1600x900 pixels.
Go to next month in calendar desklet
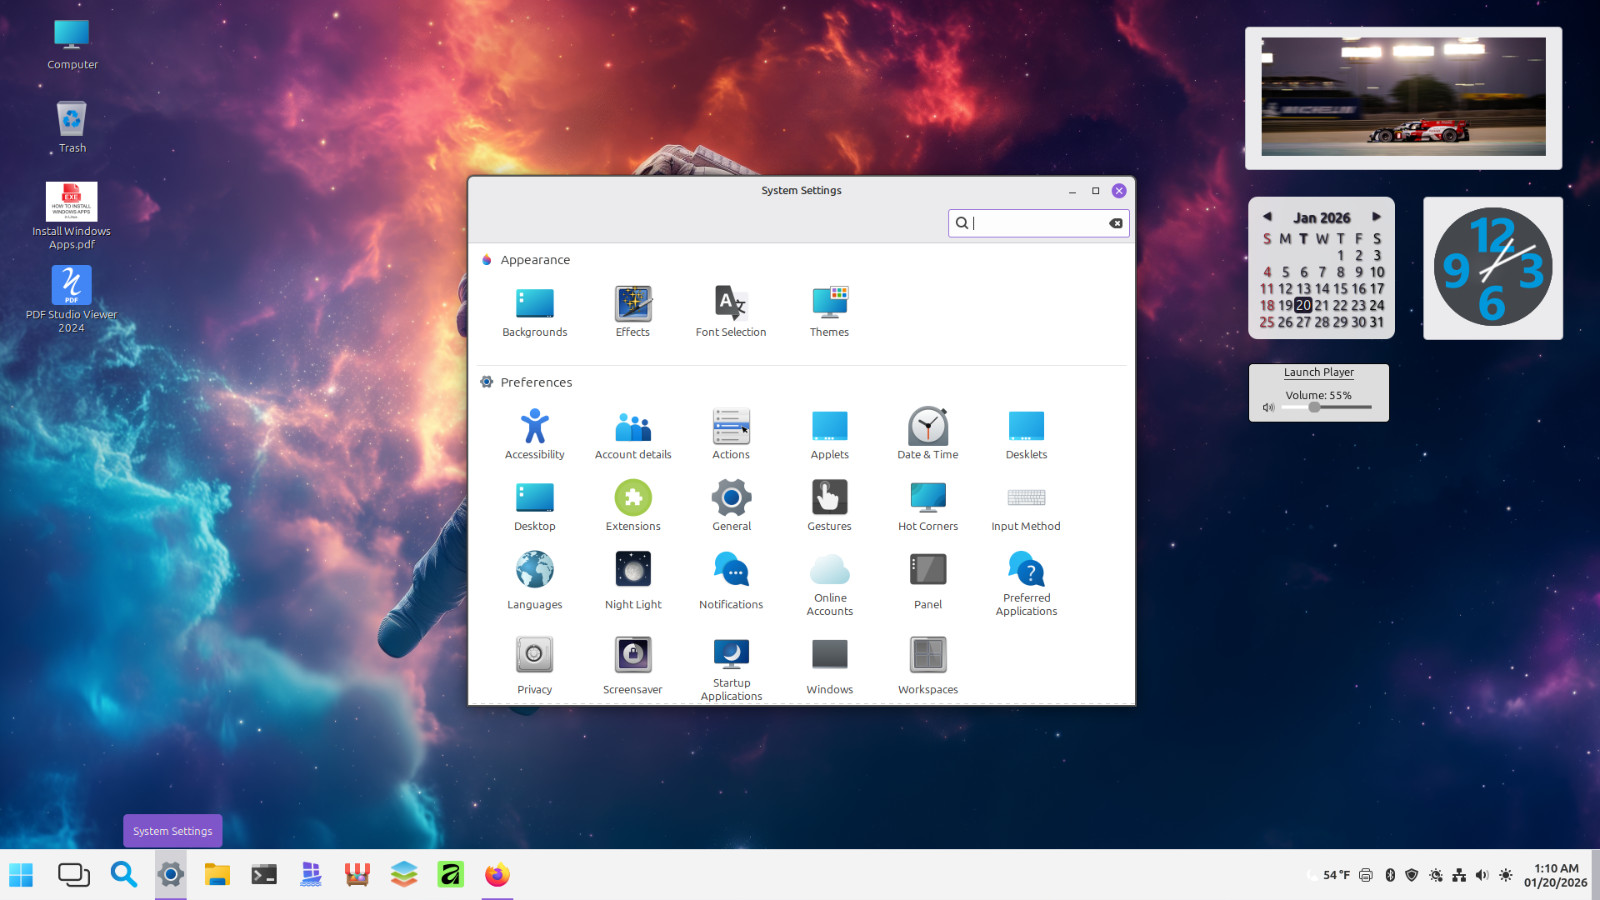click(1376, 216)
